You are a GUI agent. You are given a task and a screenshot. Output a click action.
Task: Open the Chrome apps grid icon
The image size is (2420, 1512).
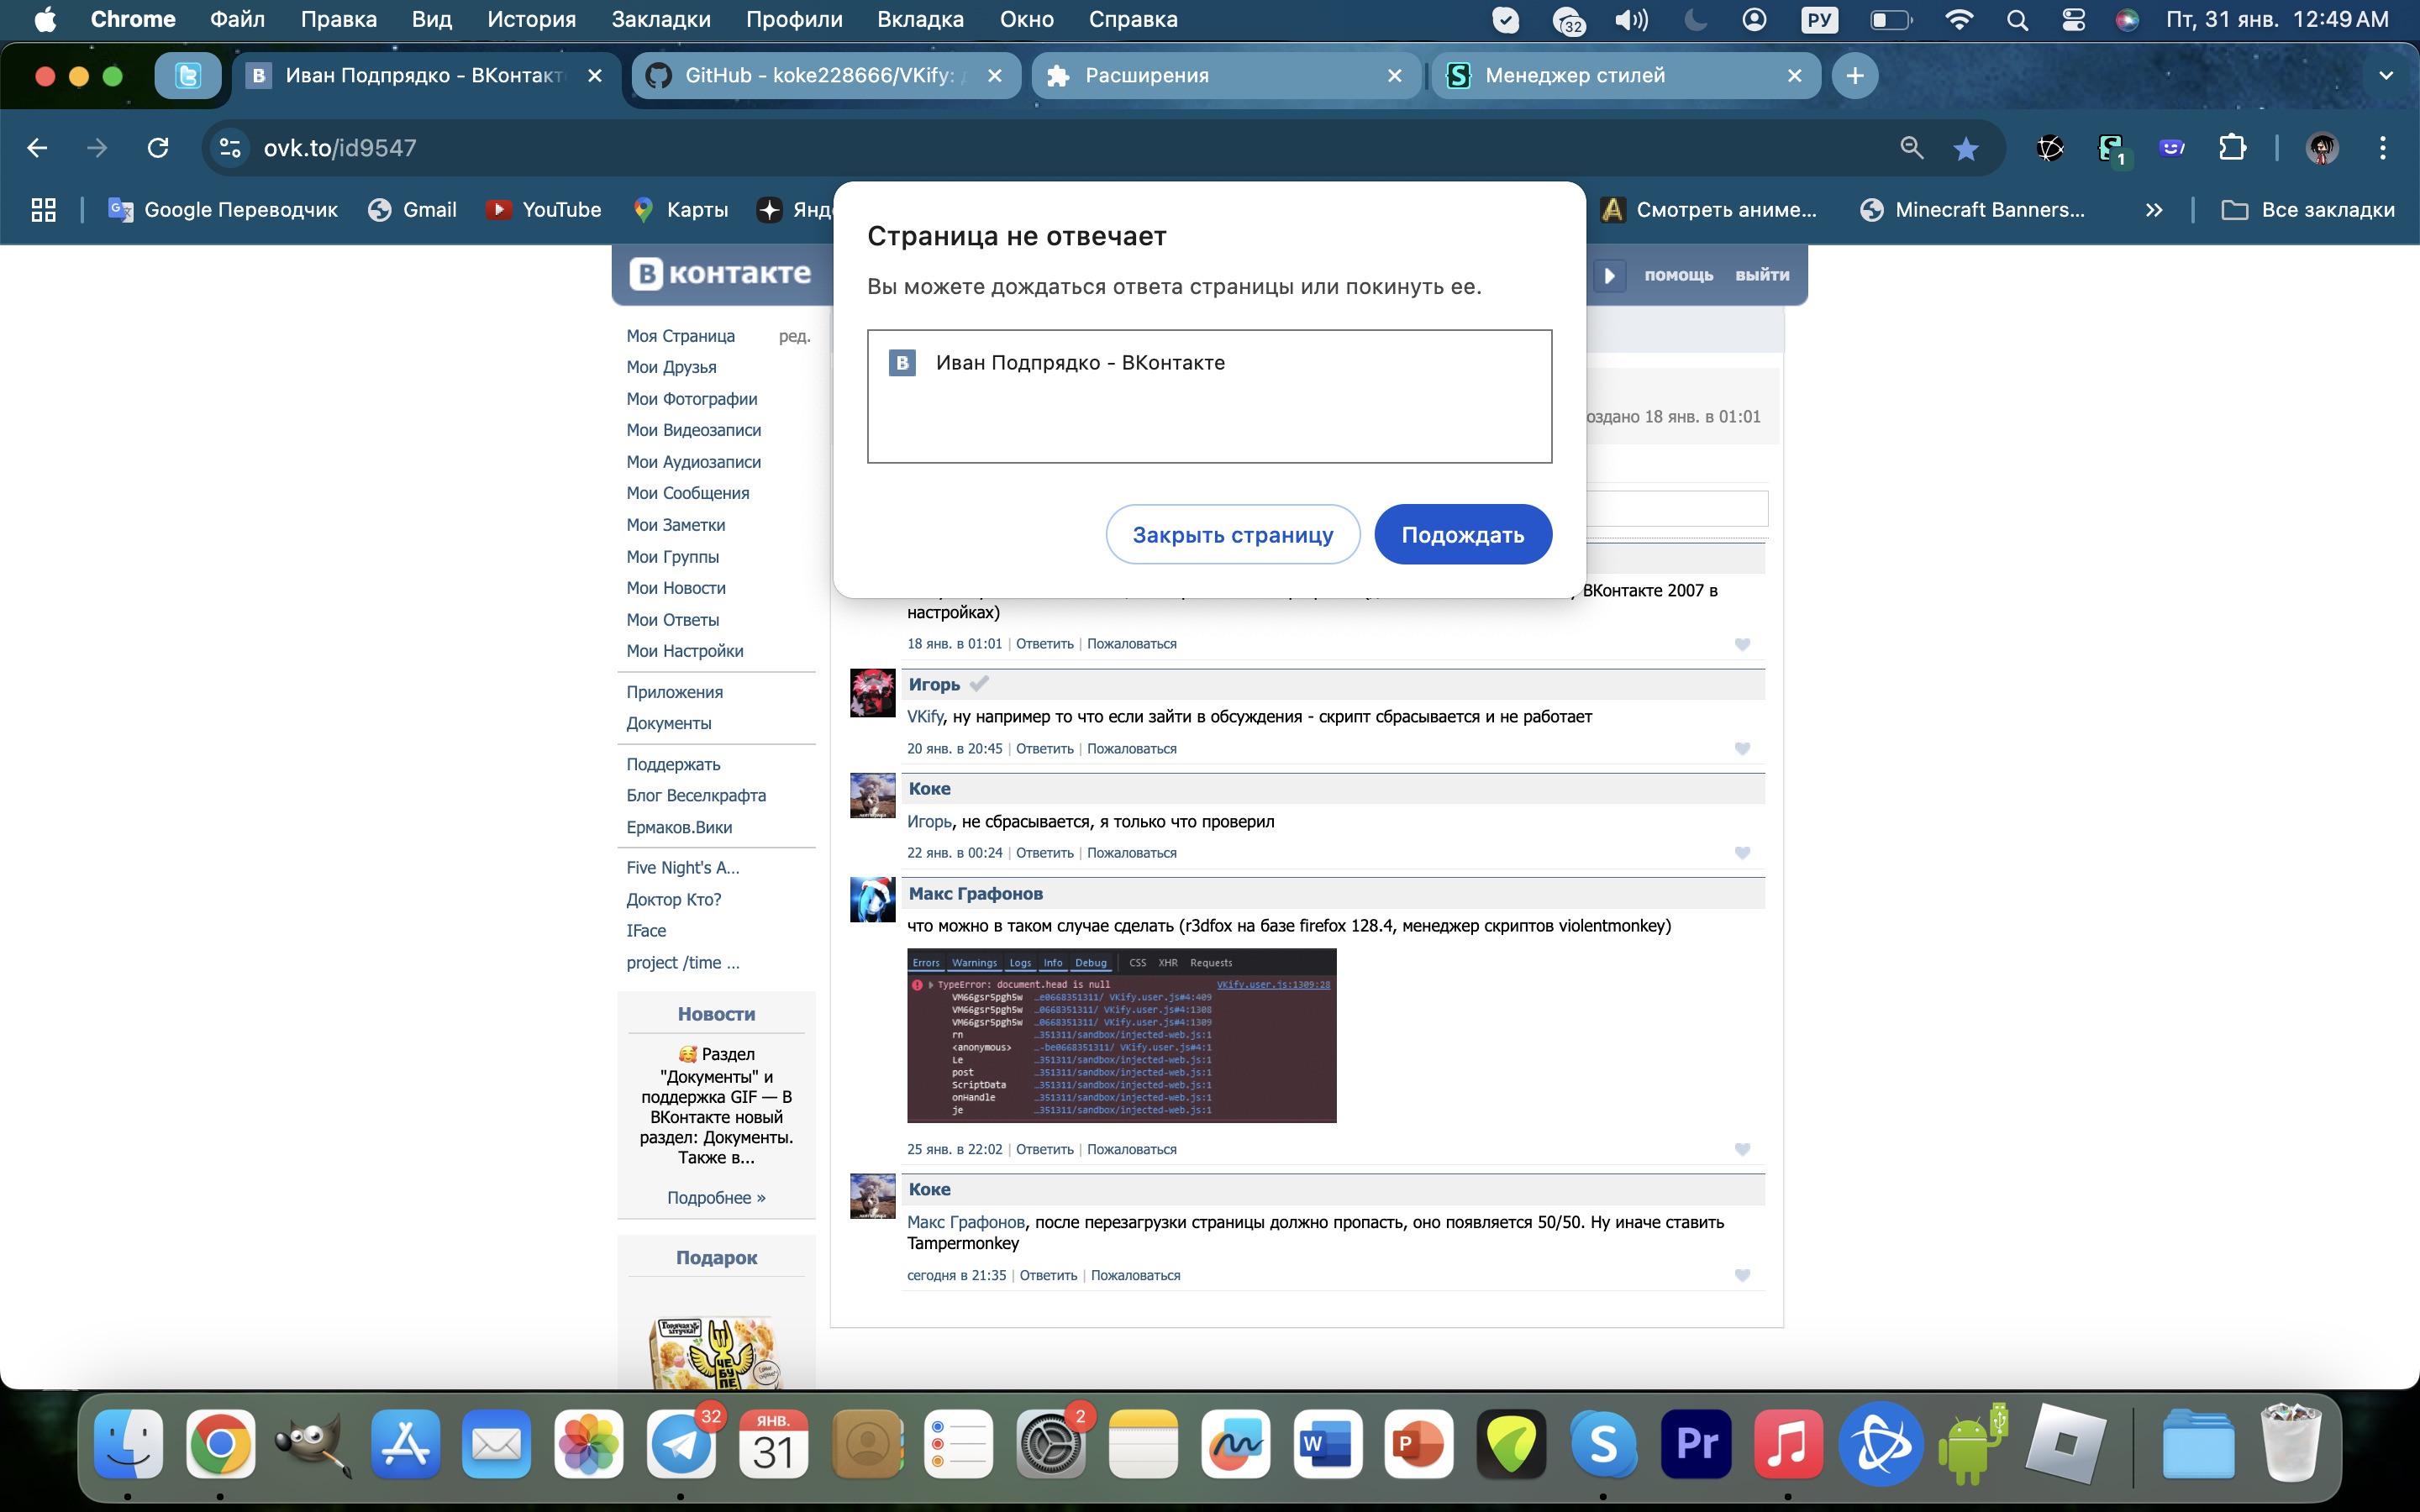(43, 210)
